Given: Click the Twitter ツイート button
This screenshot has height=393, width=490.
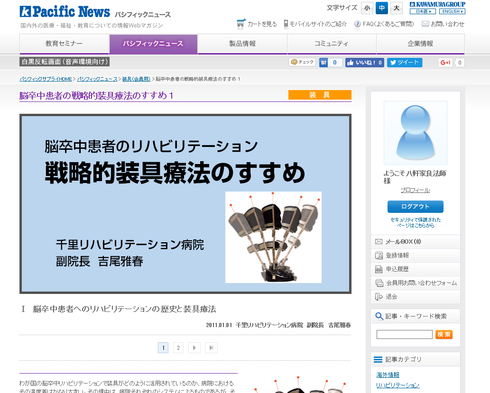Looking at the screenshot, I should click(x=405, y=63).
